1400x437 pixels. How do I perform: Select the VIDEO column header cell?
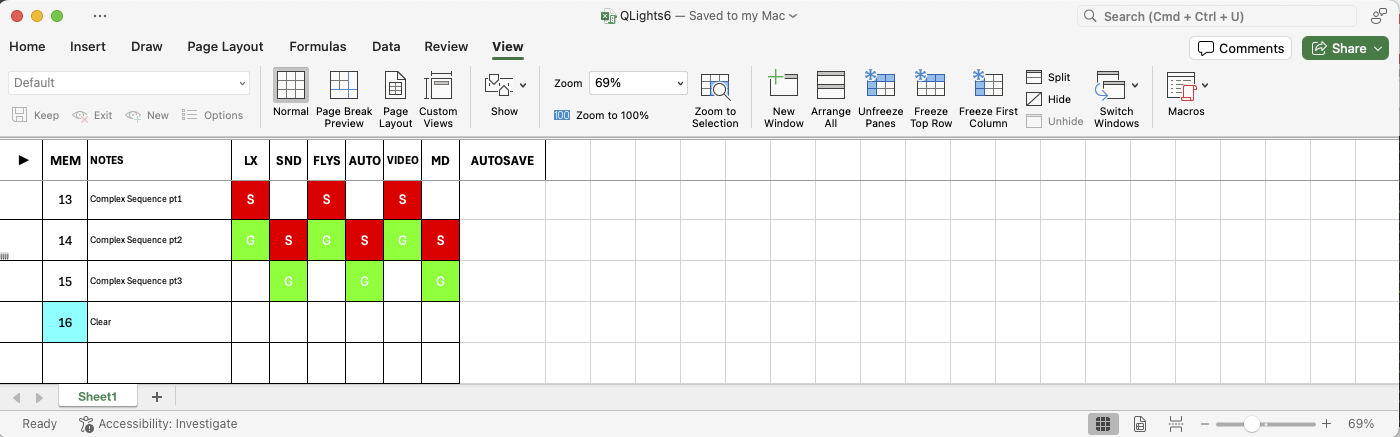pyautogui.click(x=402, y=160)
